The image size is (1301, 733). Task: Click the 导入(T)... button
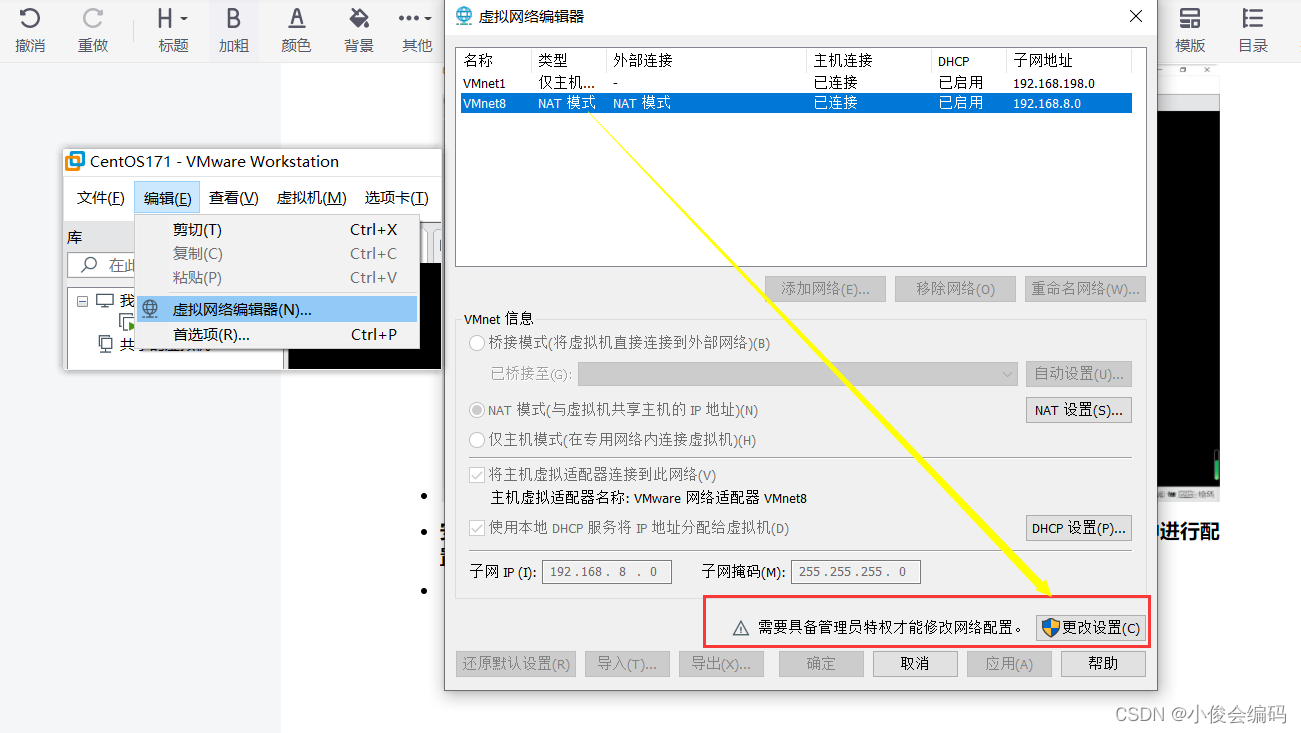point(627,664)
